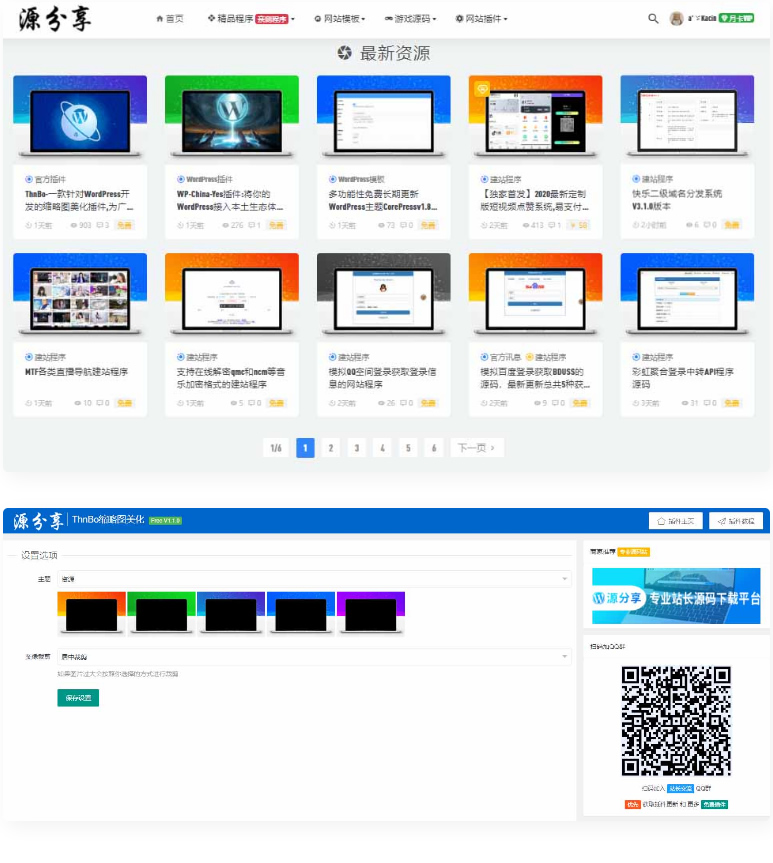Viewport: 773px width, 863px height.
Task: Open the 网站插件 menu item
Action: (481, 19)
